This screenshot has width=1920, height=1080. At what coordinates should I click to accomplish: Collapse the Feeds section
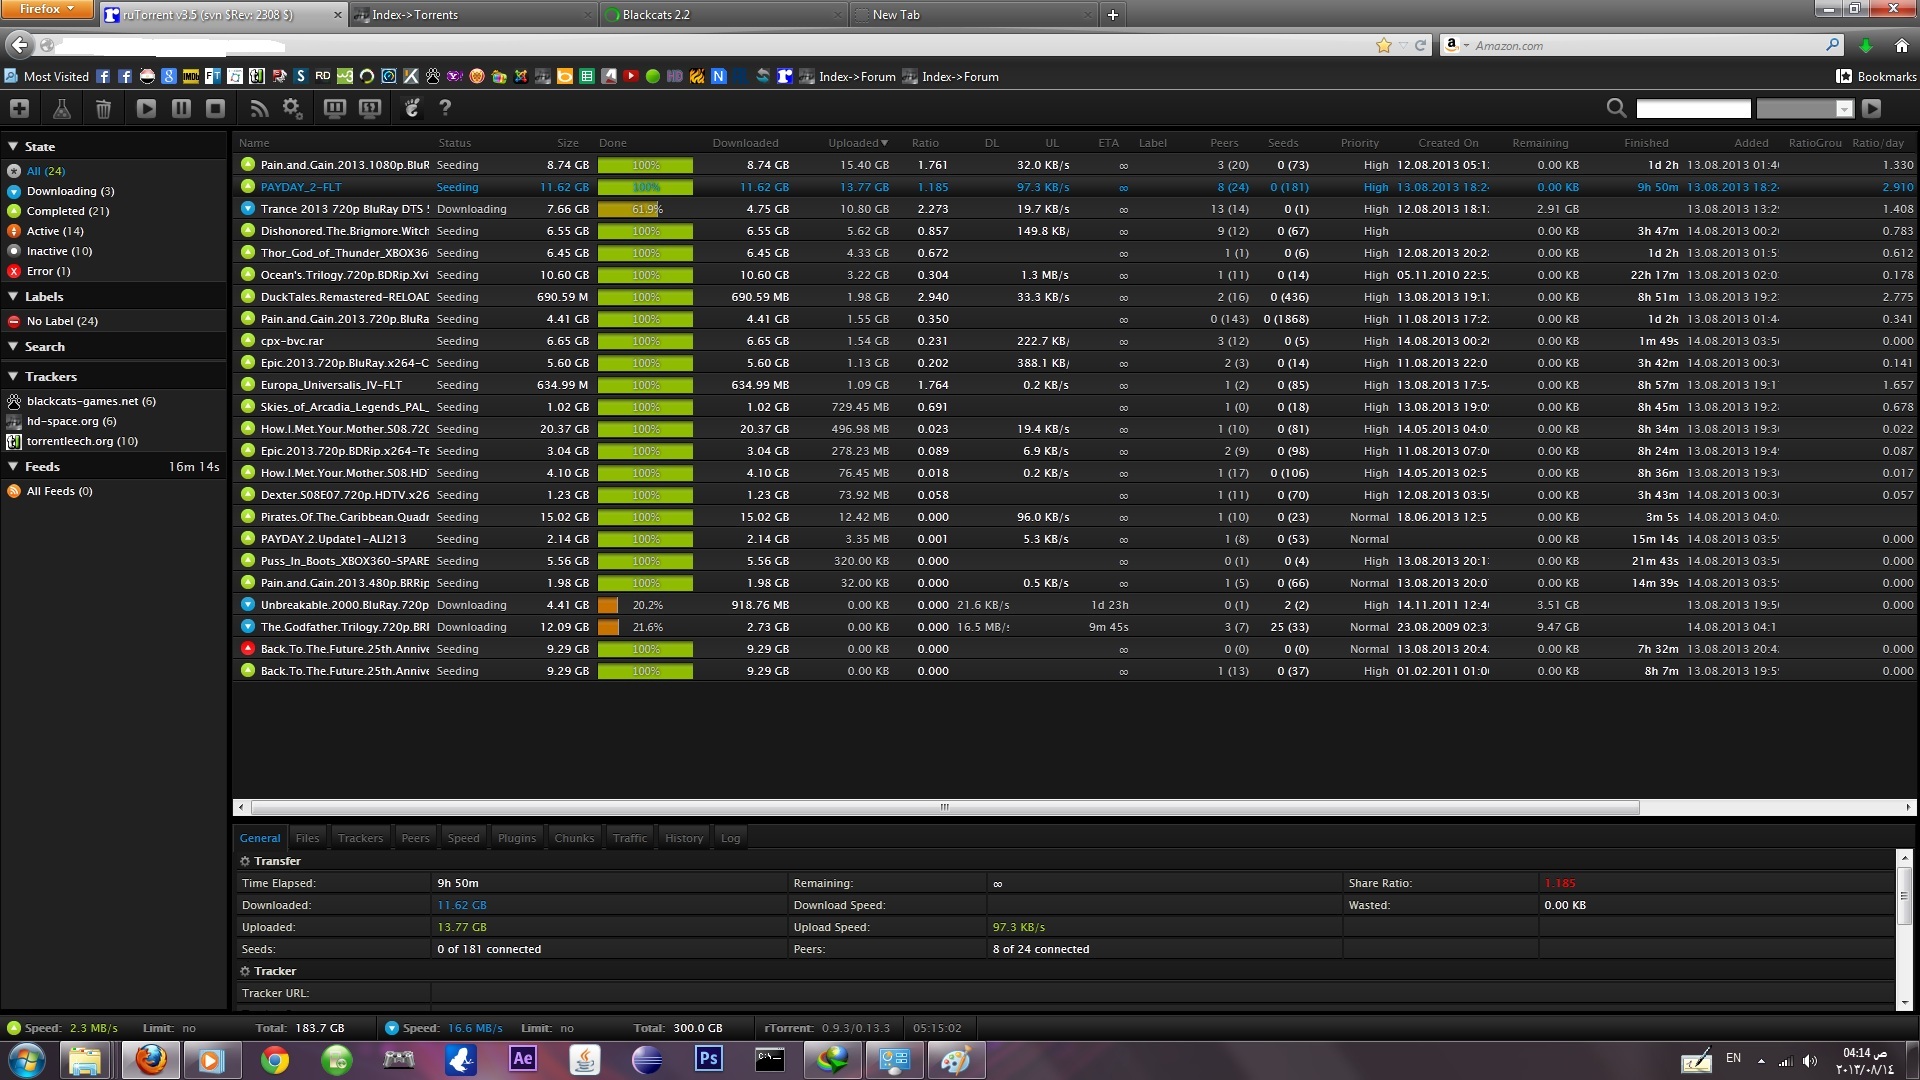click(x=13, y=466)
